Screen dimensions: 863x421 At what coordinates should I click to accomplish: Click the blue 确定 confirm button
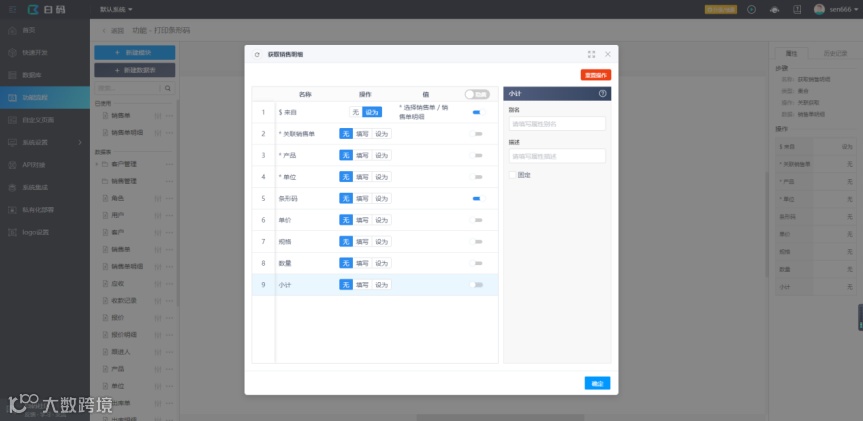pos(597,383)
